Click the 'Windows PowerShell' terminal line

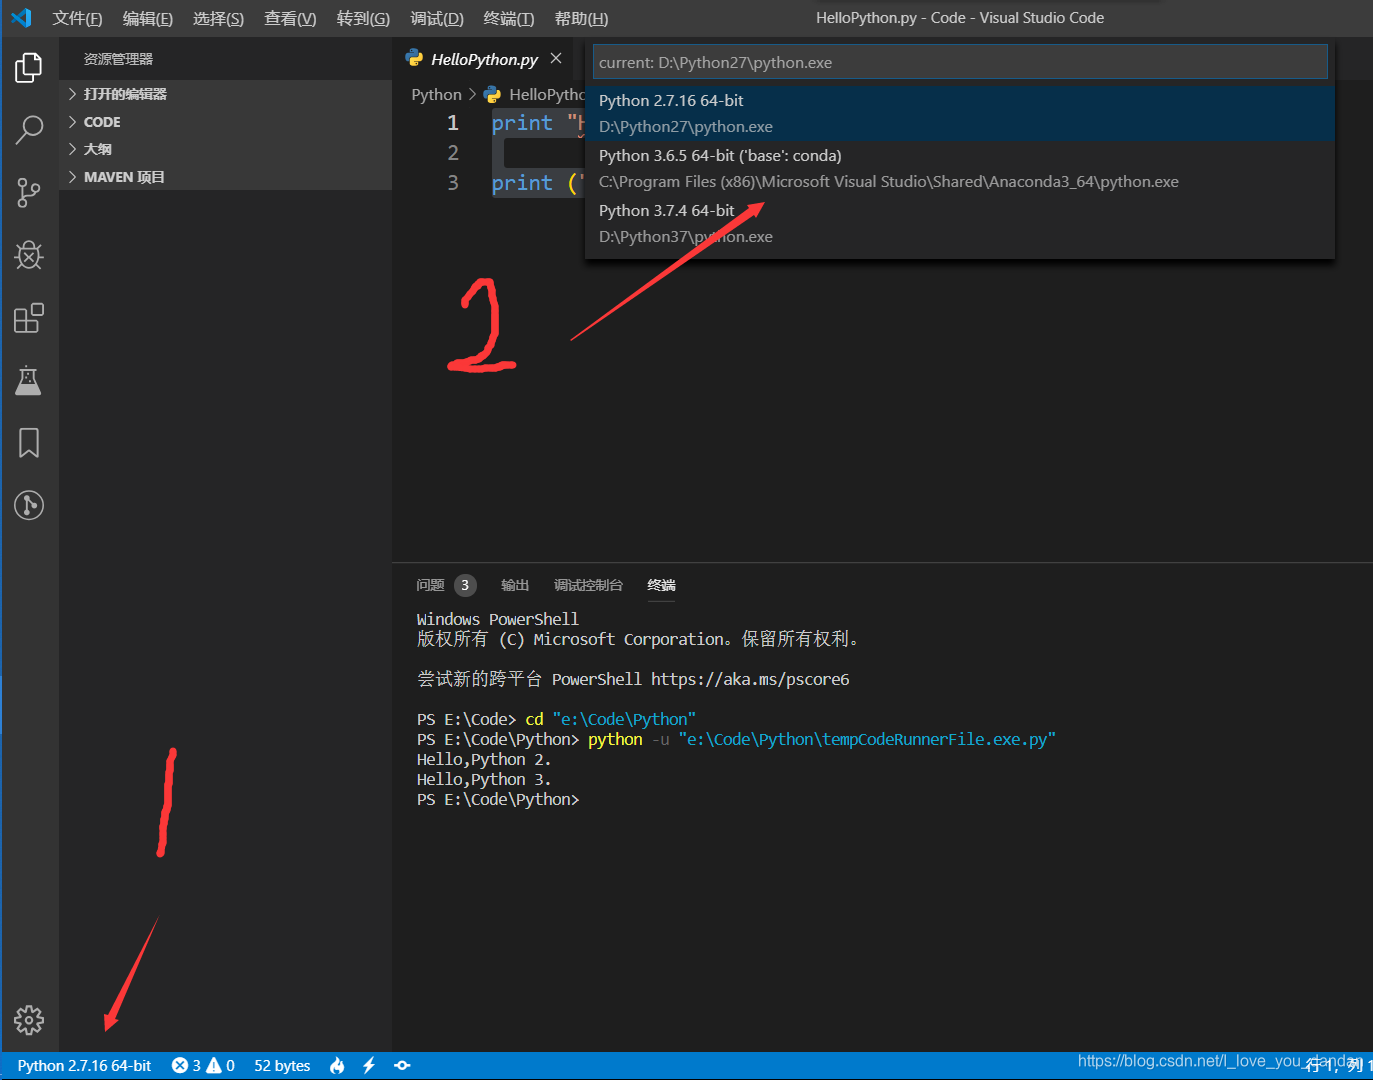click(x=498, y=619)
